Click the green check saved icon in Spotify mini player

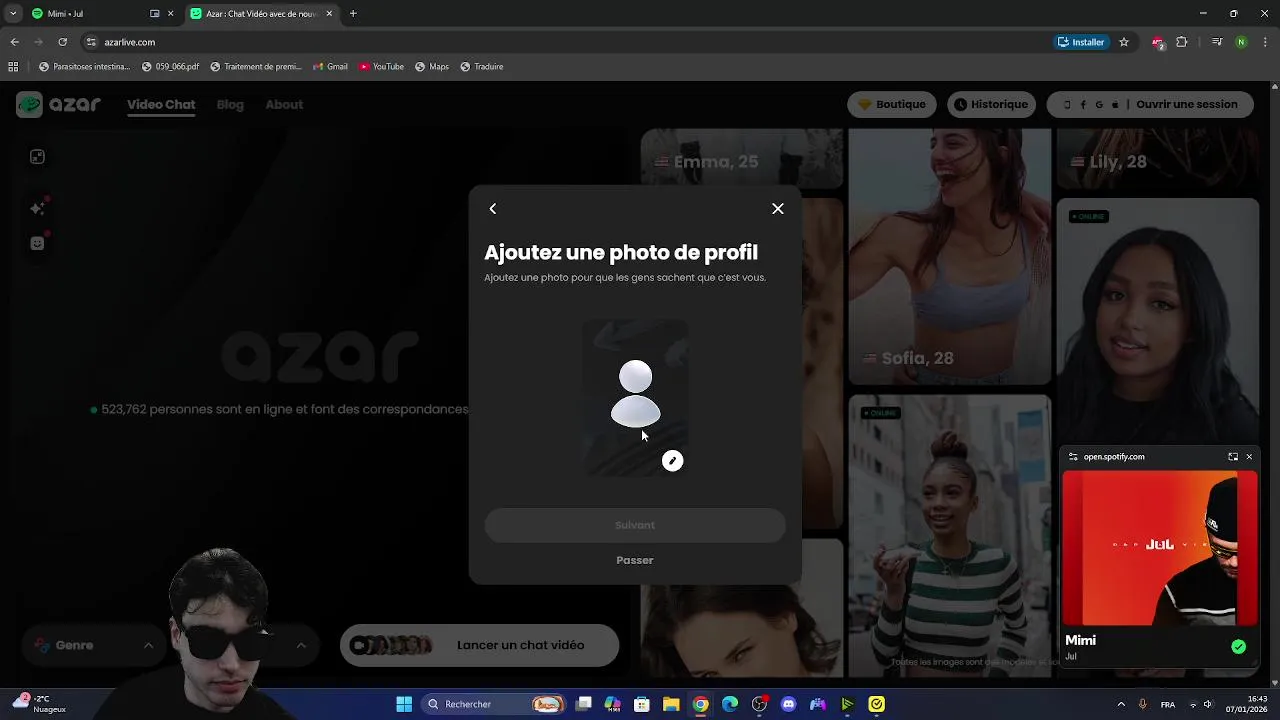[1239, 647]
